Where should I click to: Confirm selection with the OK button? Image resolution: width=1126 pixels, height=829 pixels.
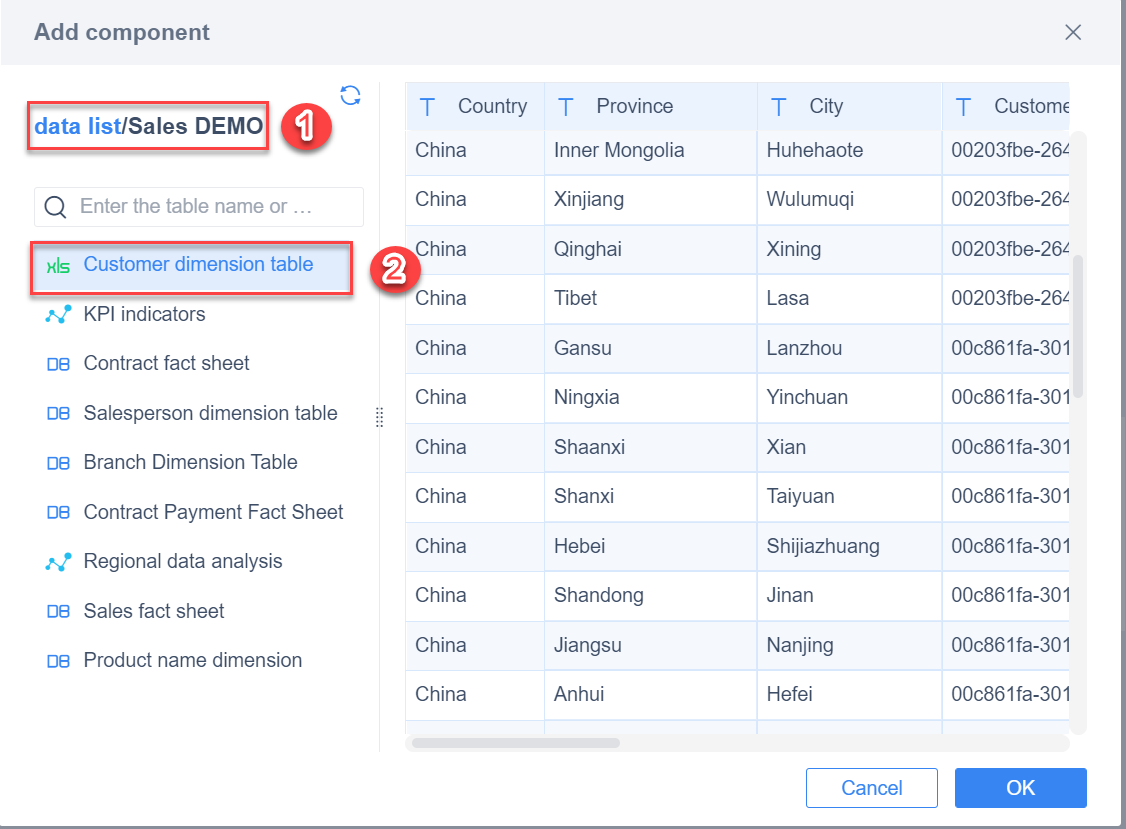[x=1020, y=788]
